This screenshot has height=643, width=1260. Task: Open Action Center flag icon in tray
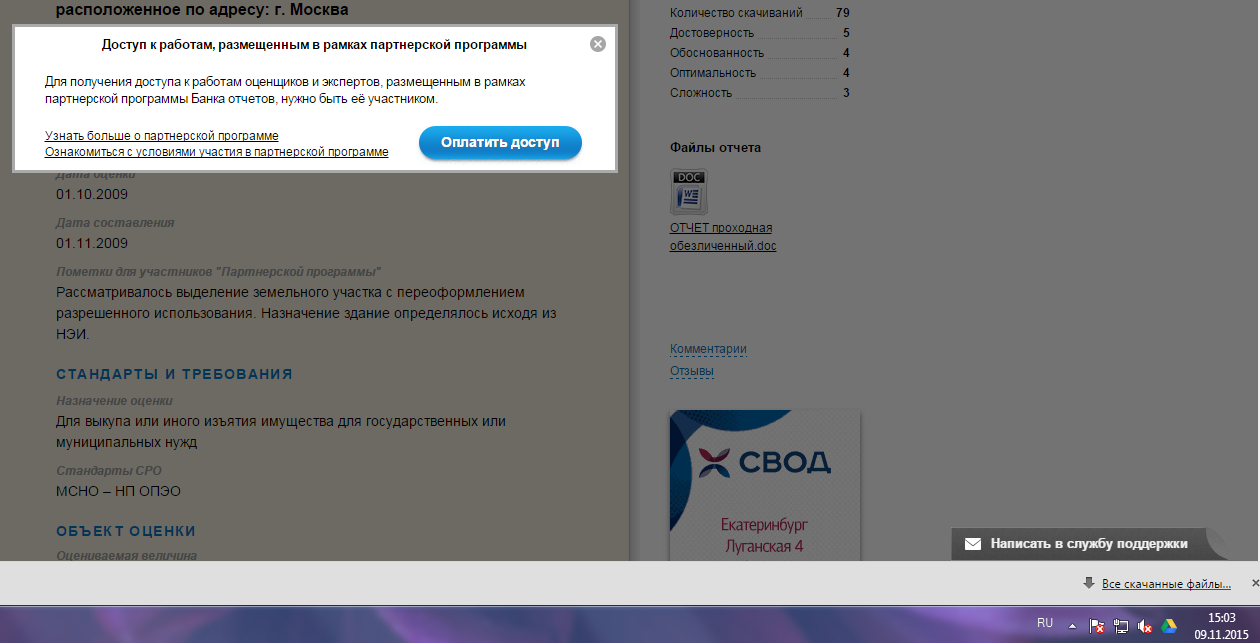(x=1097, y=626)
